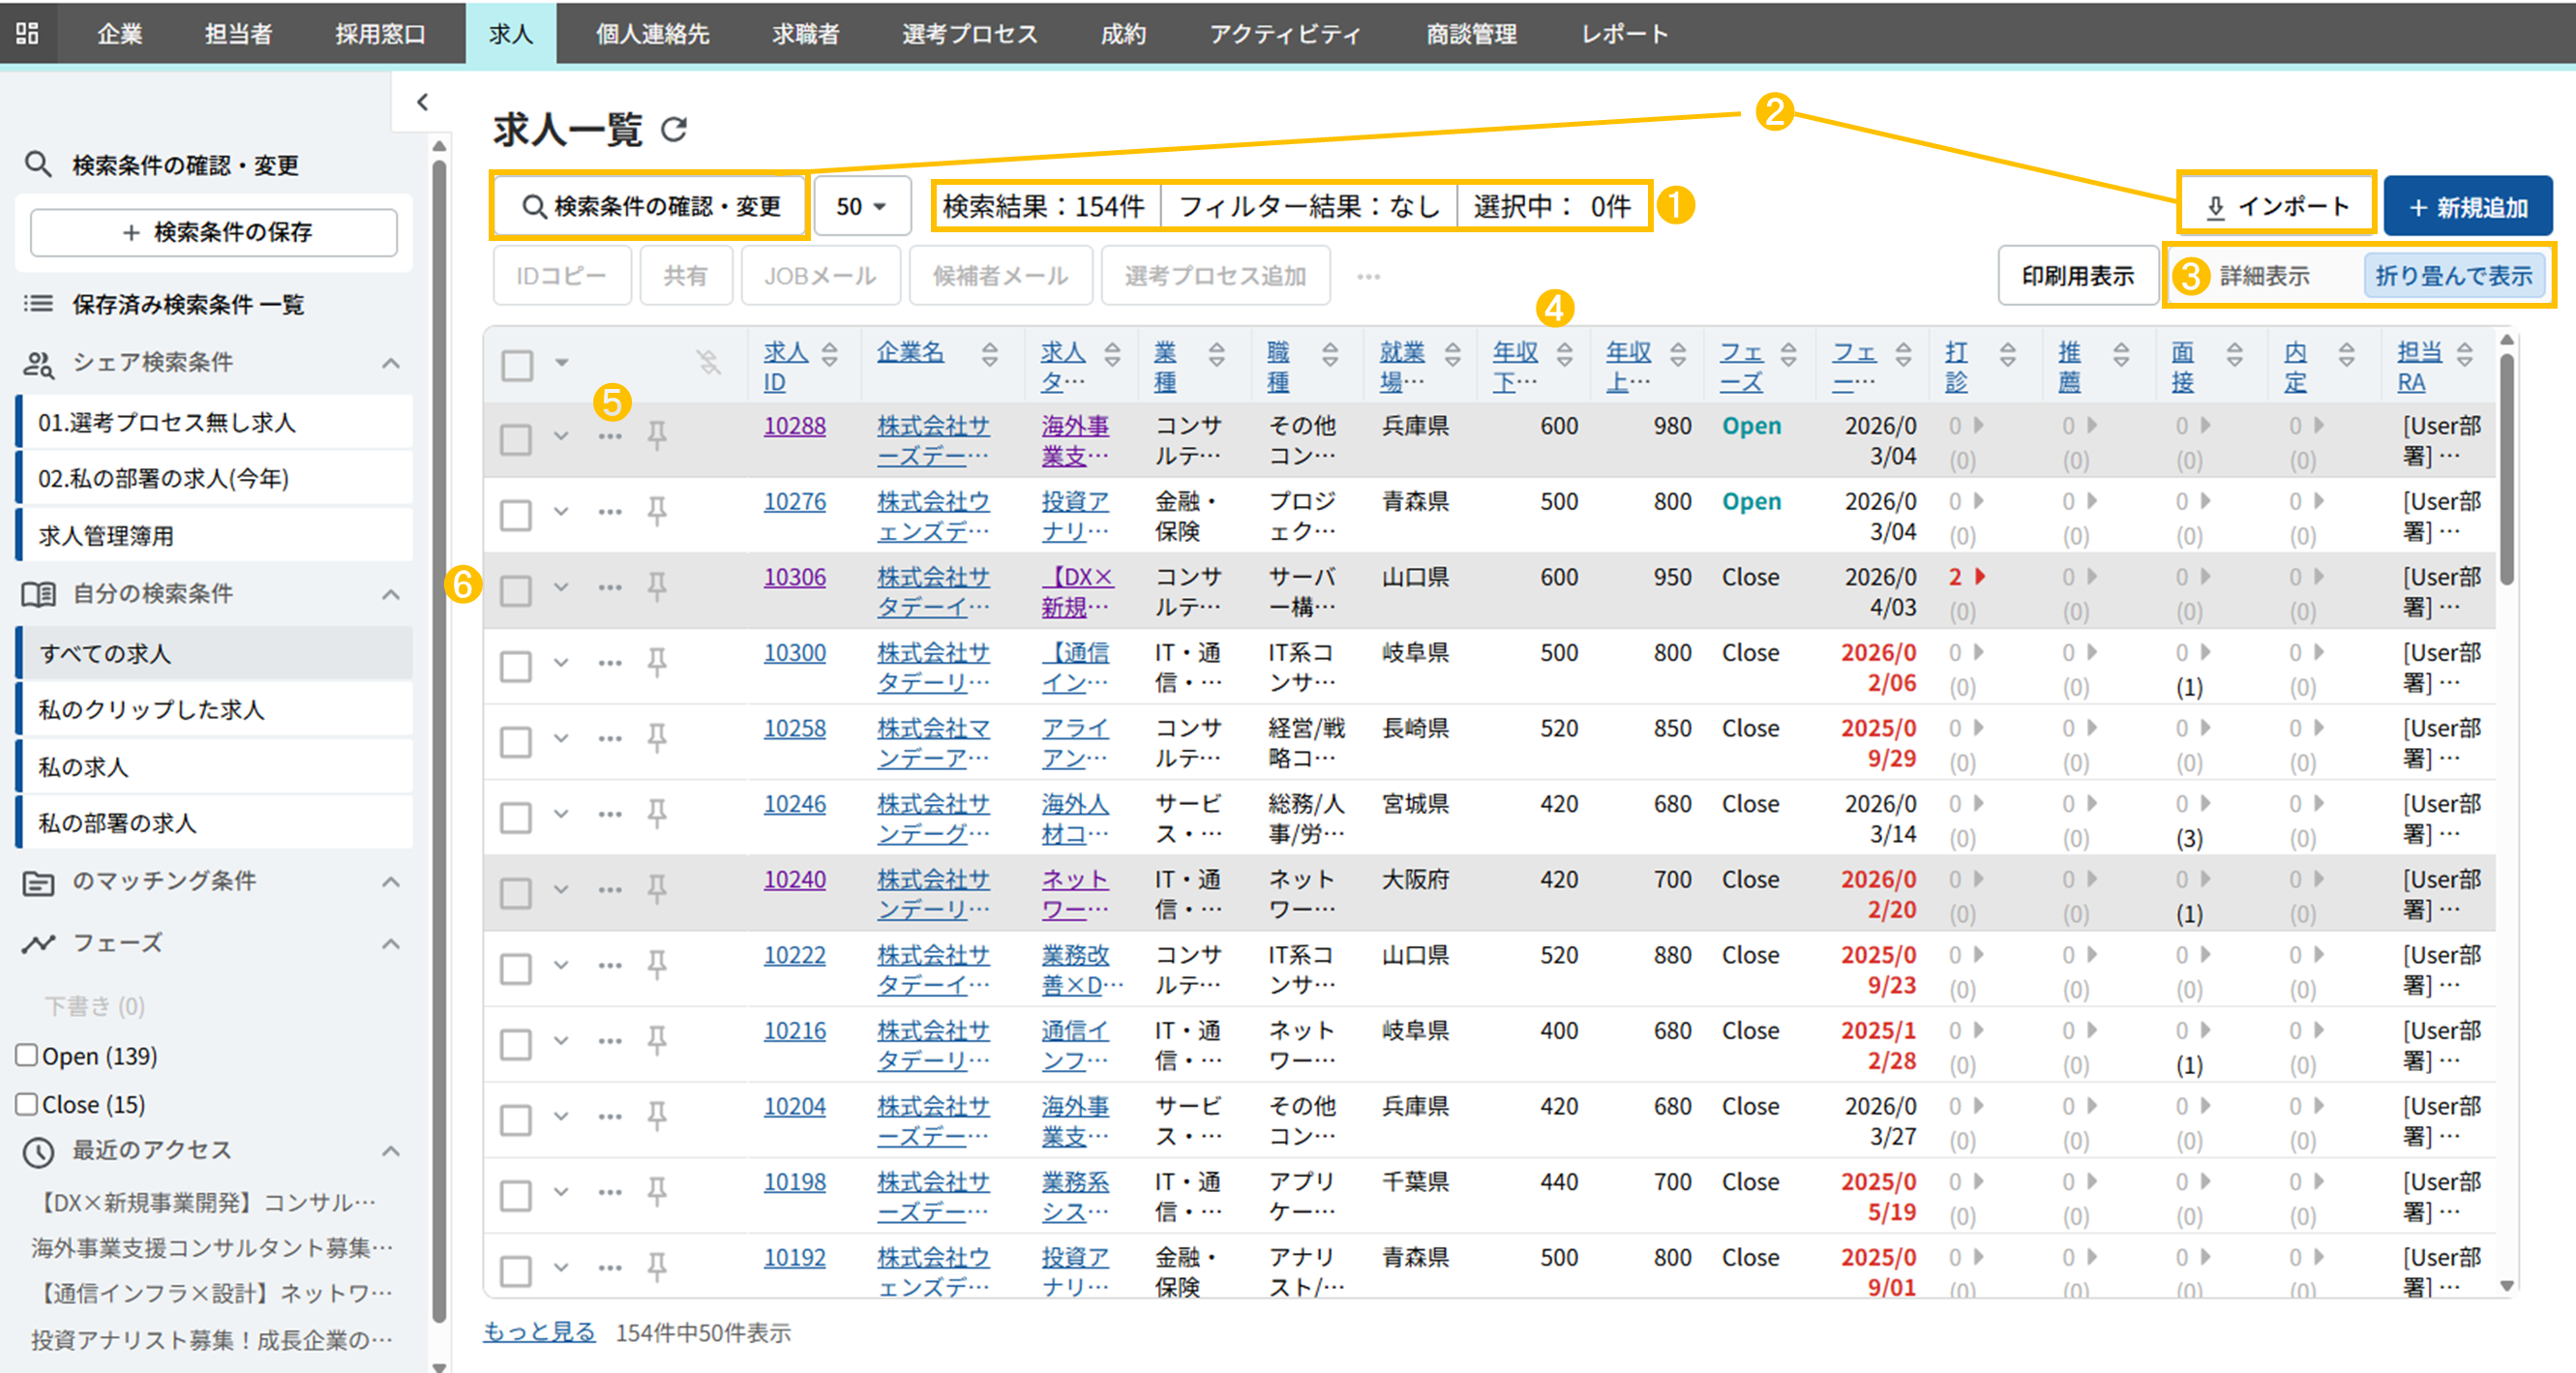Open the toolbar overflow three-dot menu

click(x=1368, y=276)
